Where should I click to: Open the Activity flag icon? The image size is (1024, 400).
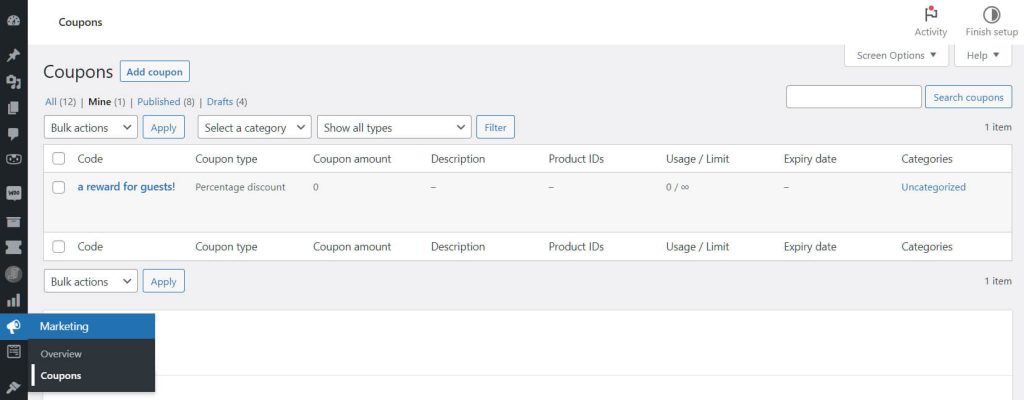(x=930, y=15)
